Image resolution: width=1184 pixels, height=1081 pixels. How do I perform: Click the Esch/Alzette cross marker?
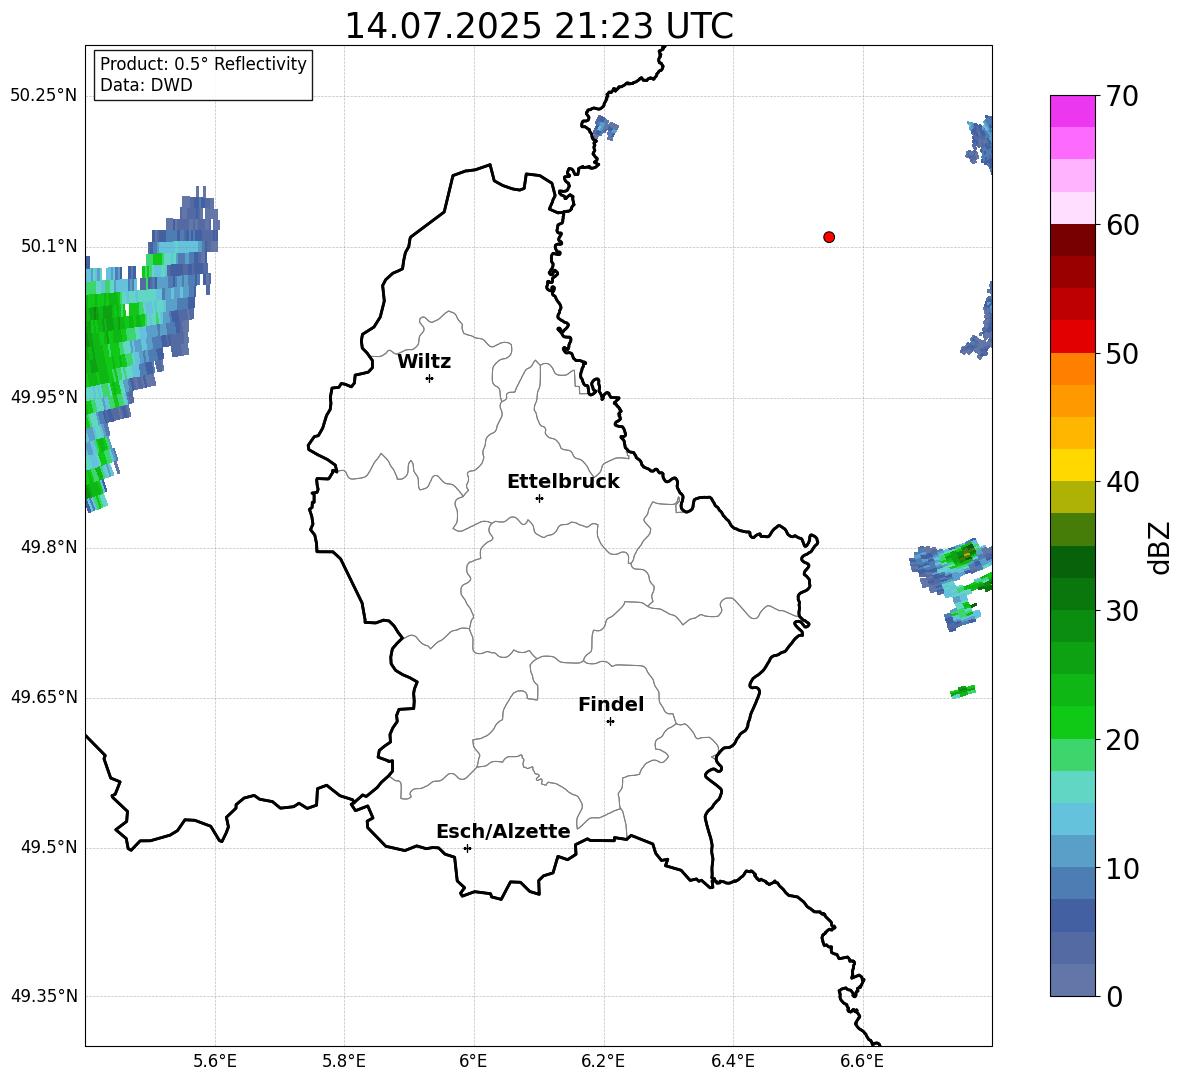click(467, 848)
